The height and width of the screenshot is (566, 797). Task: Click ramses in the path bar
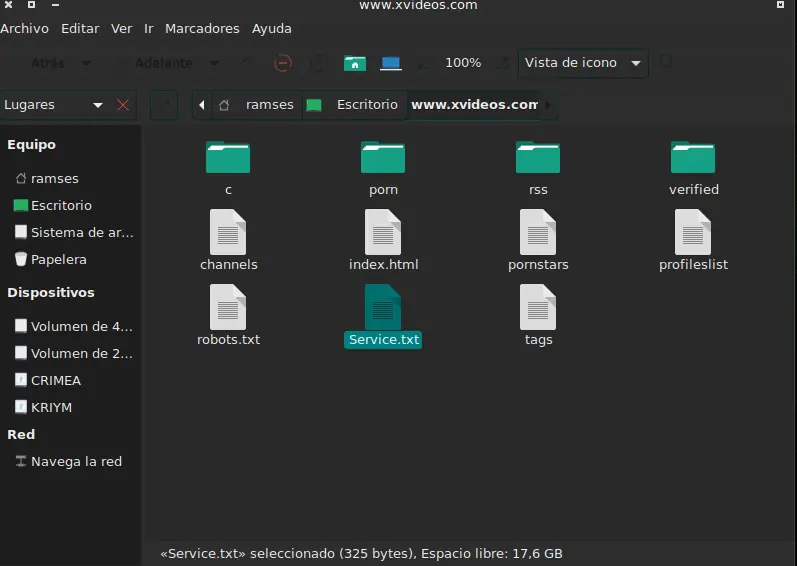pos(257,105)
